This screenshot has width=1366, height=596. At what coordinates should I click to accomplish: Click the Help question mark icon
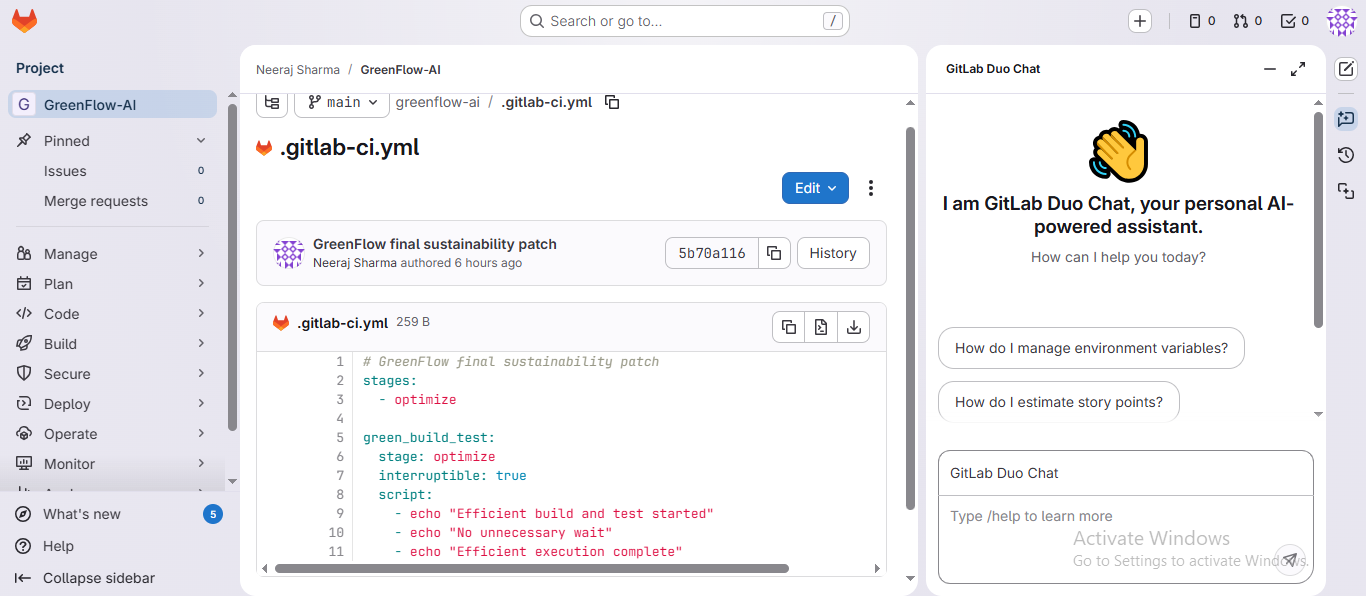[23, 546]
